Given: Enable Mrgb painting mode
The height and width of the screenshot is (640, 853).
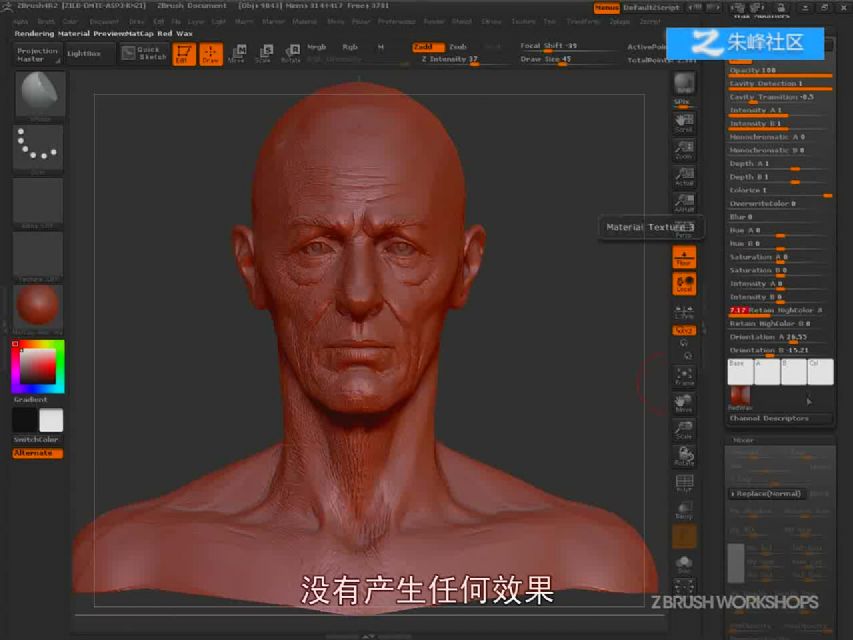Looking at the screenshot, I should pos(317,47).
